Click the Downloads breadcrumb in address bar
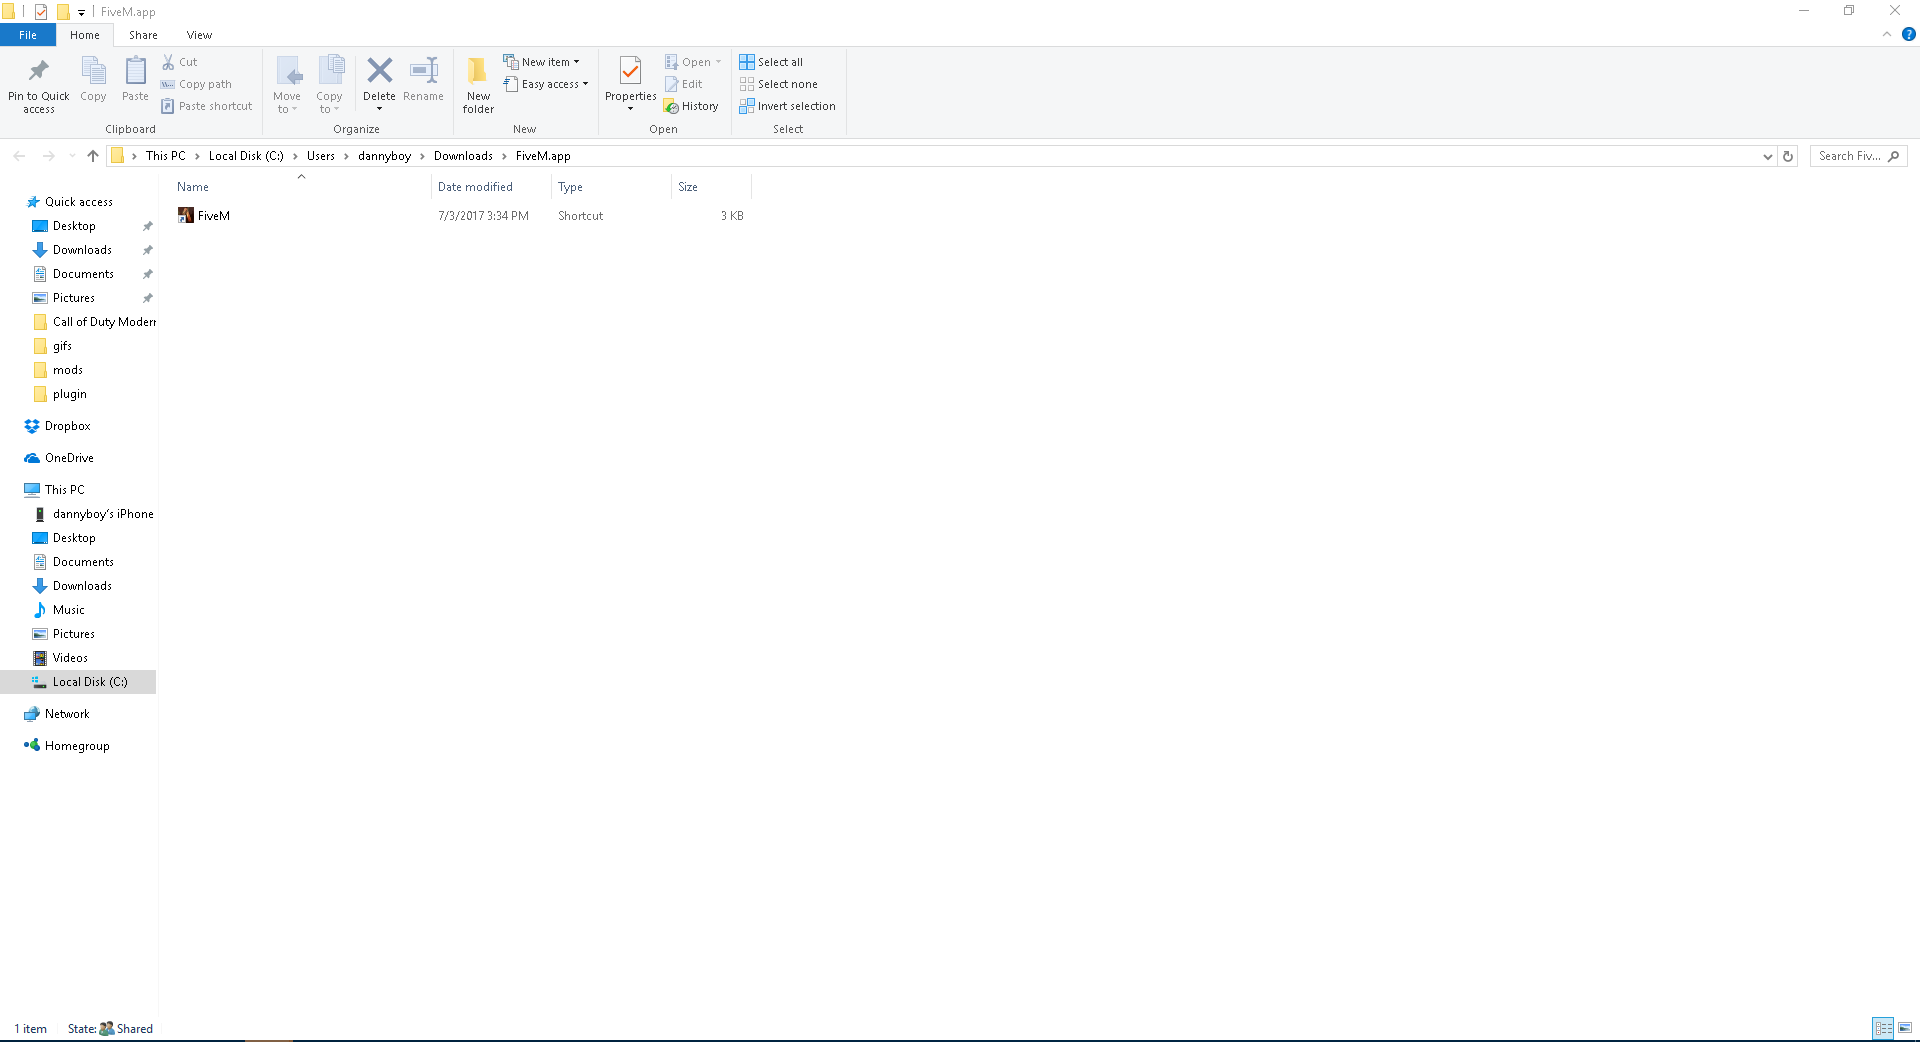This screenshot has height=1042, width=1920. tap(463, 156)
